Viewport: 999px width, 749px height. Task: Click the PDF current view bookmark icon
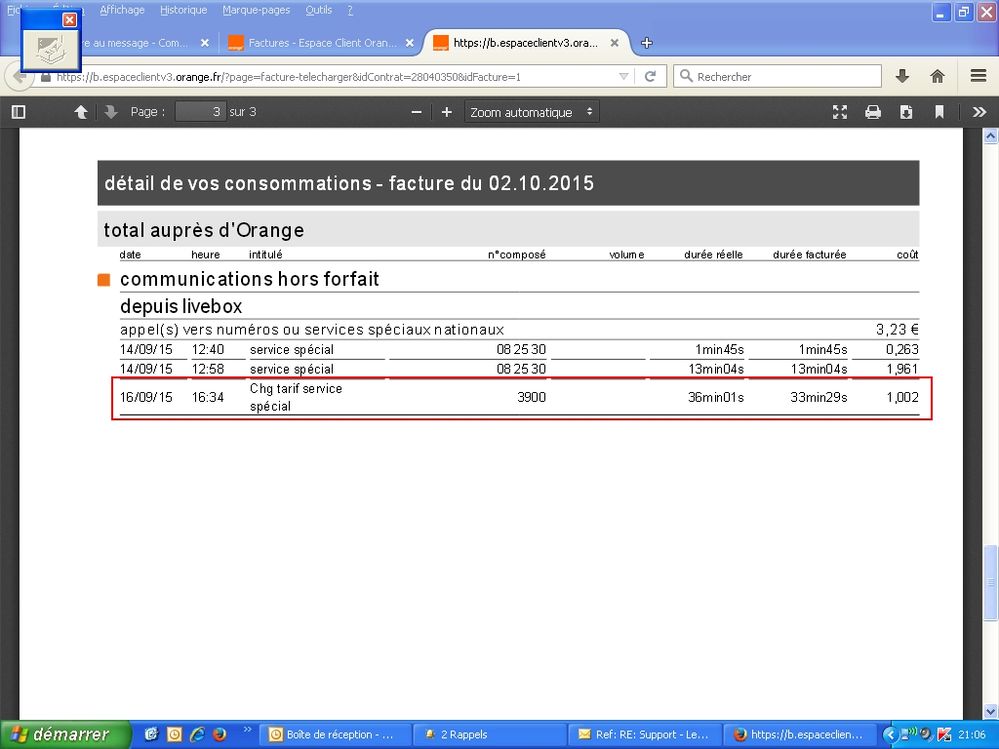(939, 112)
